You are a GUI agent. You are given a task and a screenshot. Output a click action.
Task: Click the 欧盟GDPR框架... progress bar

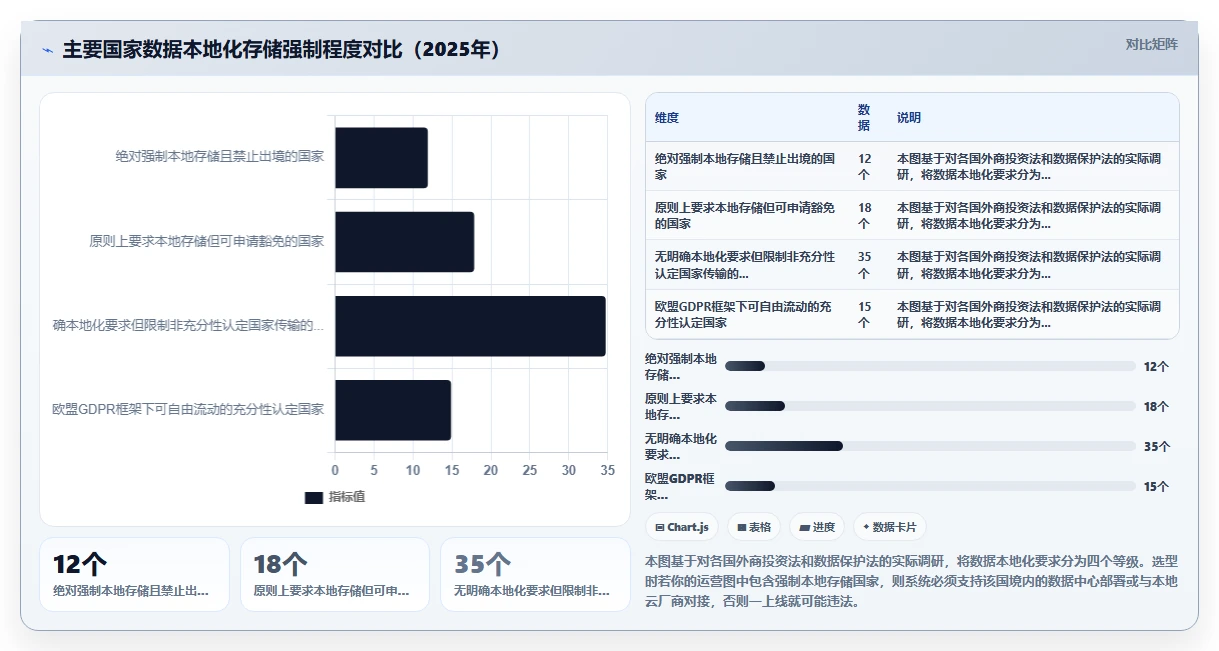tap(930, 486)
